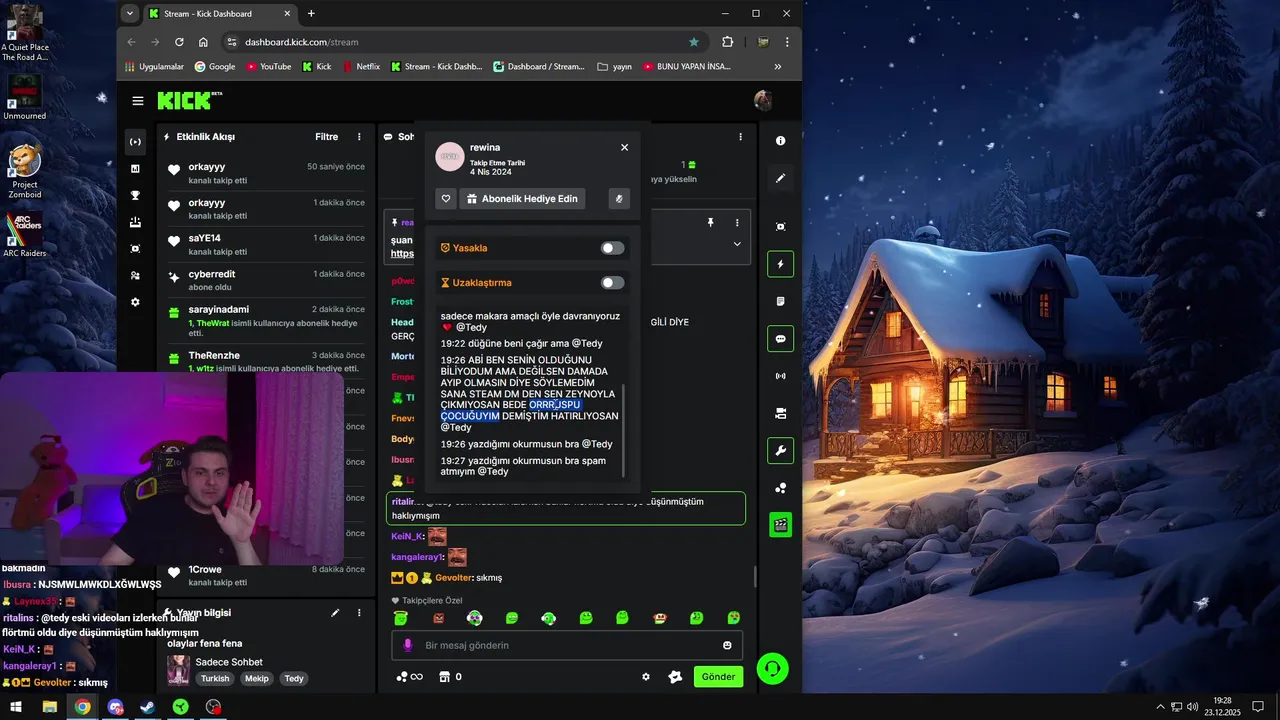Viewport: 1280px width, 720px height.
Task: Open the emoji picker in message box
Action: [x=727, y=645]
